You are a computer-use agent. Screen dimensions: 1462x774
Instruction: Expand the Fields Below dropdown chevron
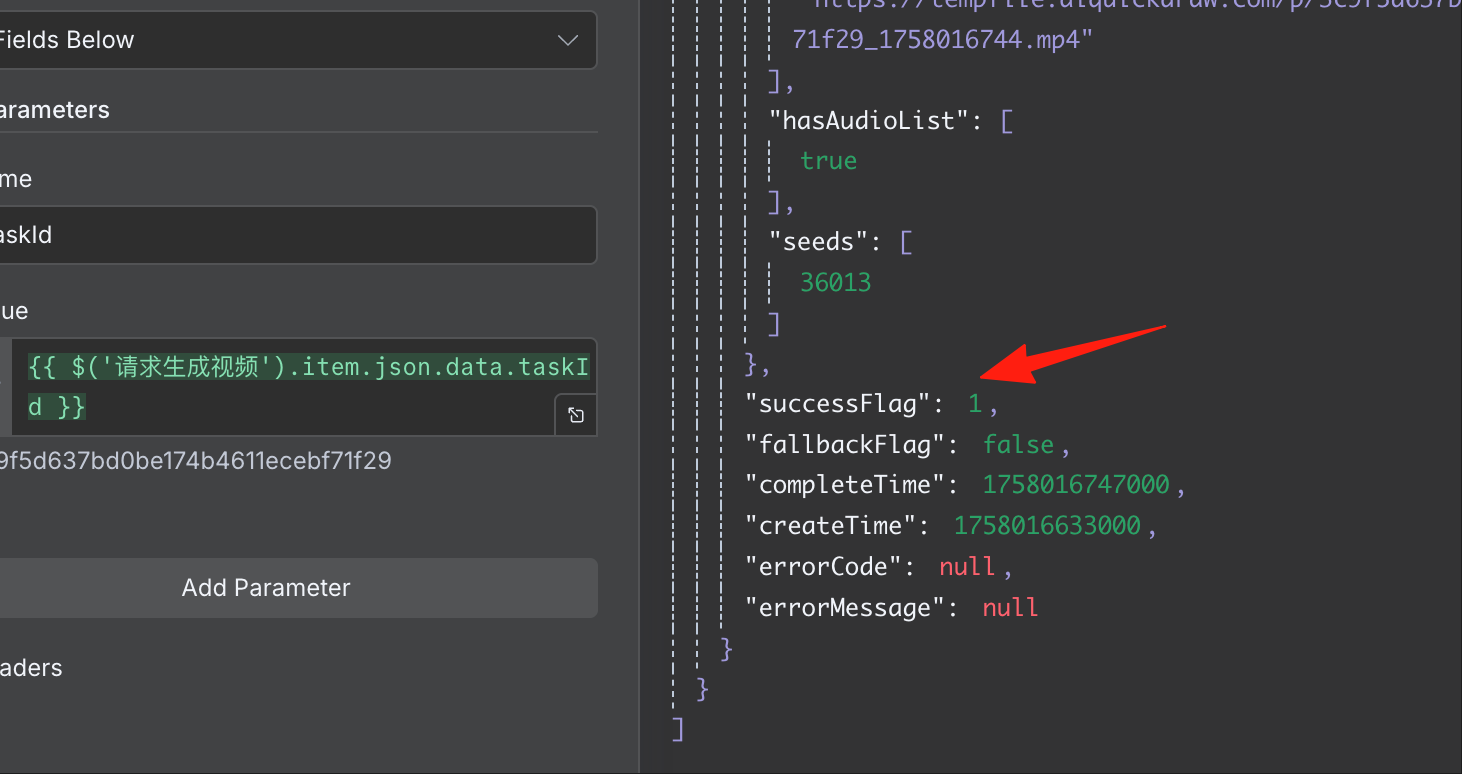pyautogui.click(x=568, y=41)
